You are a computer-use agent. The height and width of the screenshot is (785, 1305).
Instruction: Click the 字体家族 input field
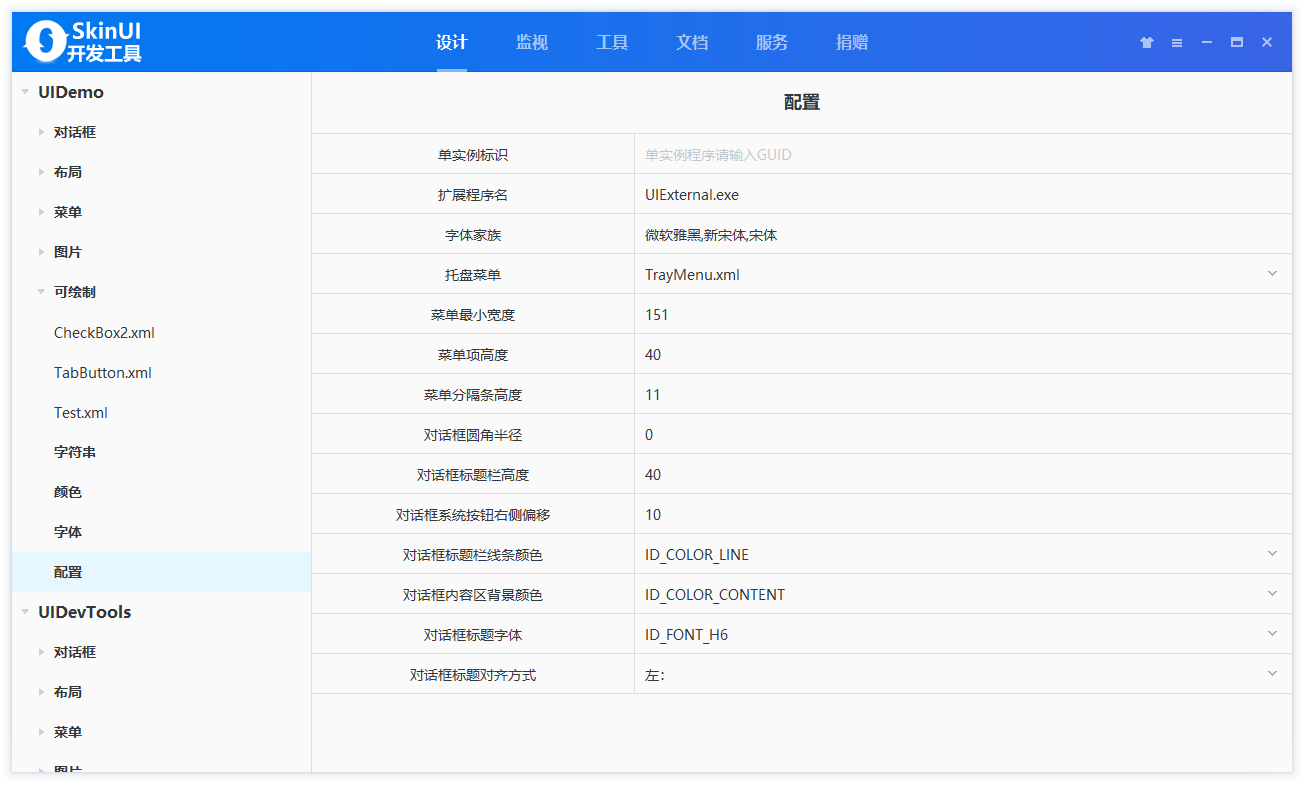(963, 234)
